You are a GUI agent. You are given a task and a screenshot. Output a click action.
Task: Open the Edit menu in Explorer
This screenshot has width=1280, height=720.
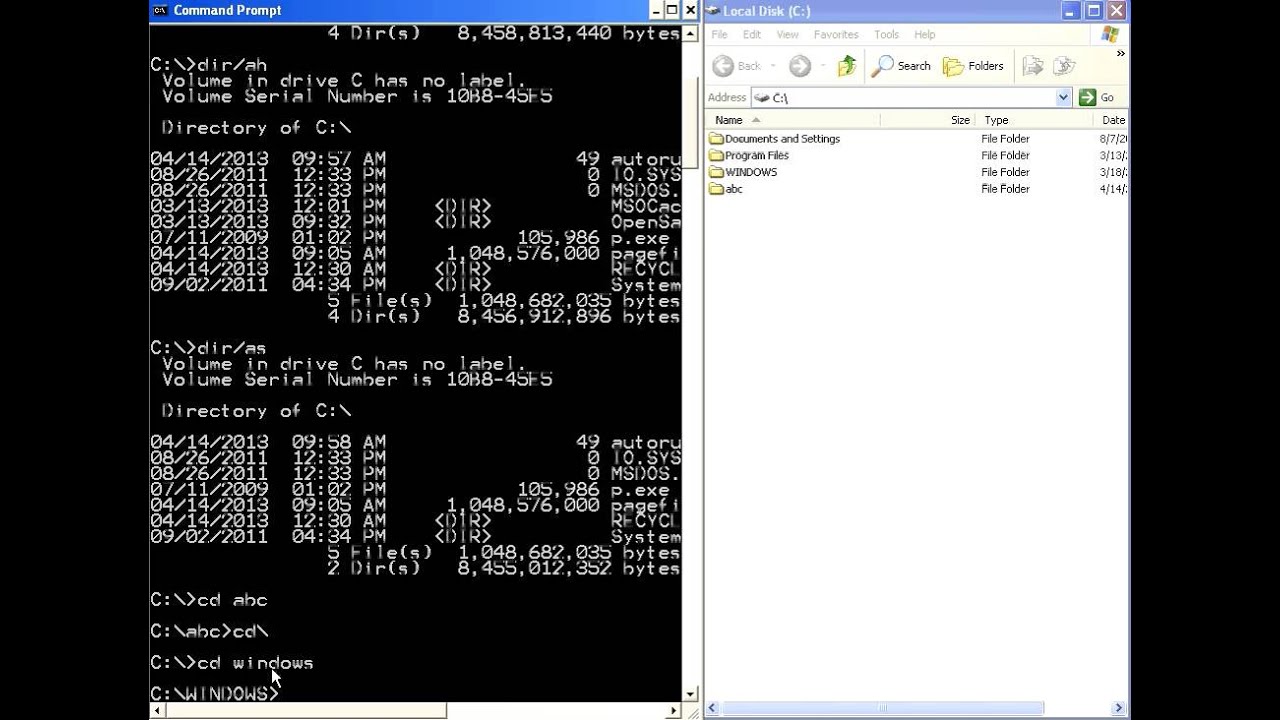coord(752,34)
